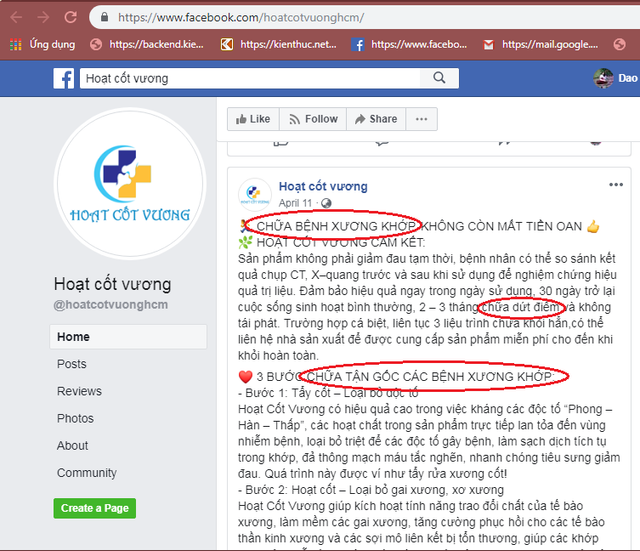Click the Dao profile name
The height and width of the screenshot is (551, 640).
coord(628,78)
